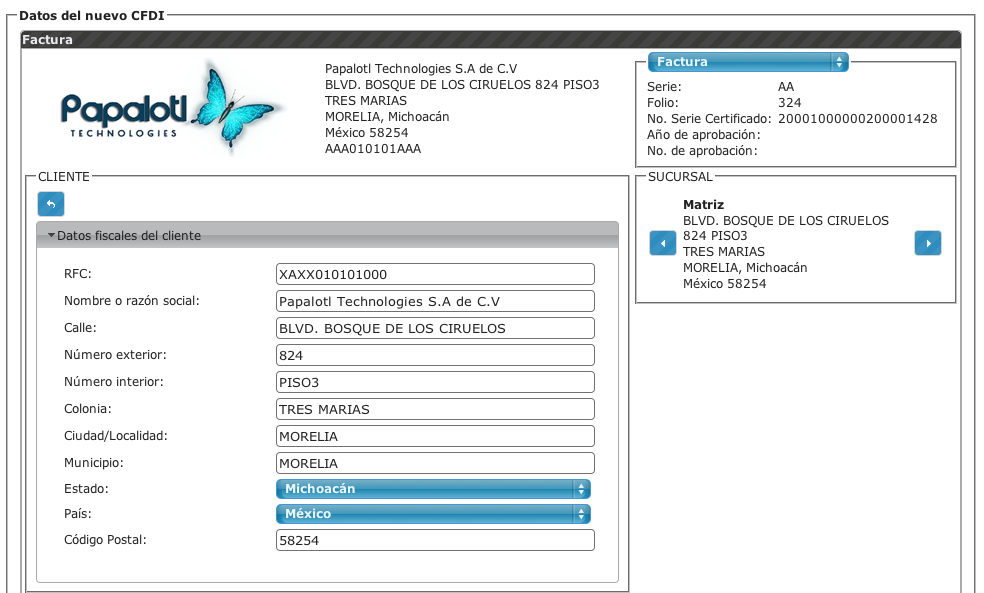This screenshot has width=984, height=593.
Task: Click the Matriz sucursal name
Action: click(703, 205)
